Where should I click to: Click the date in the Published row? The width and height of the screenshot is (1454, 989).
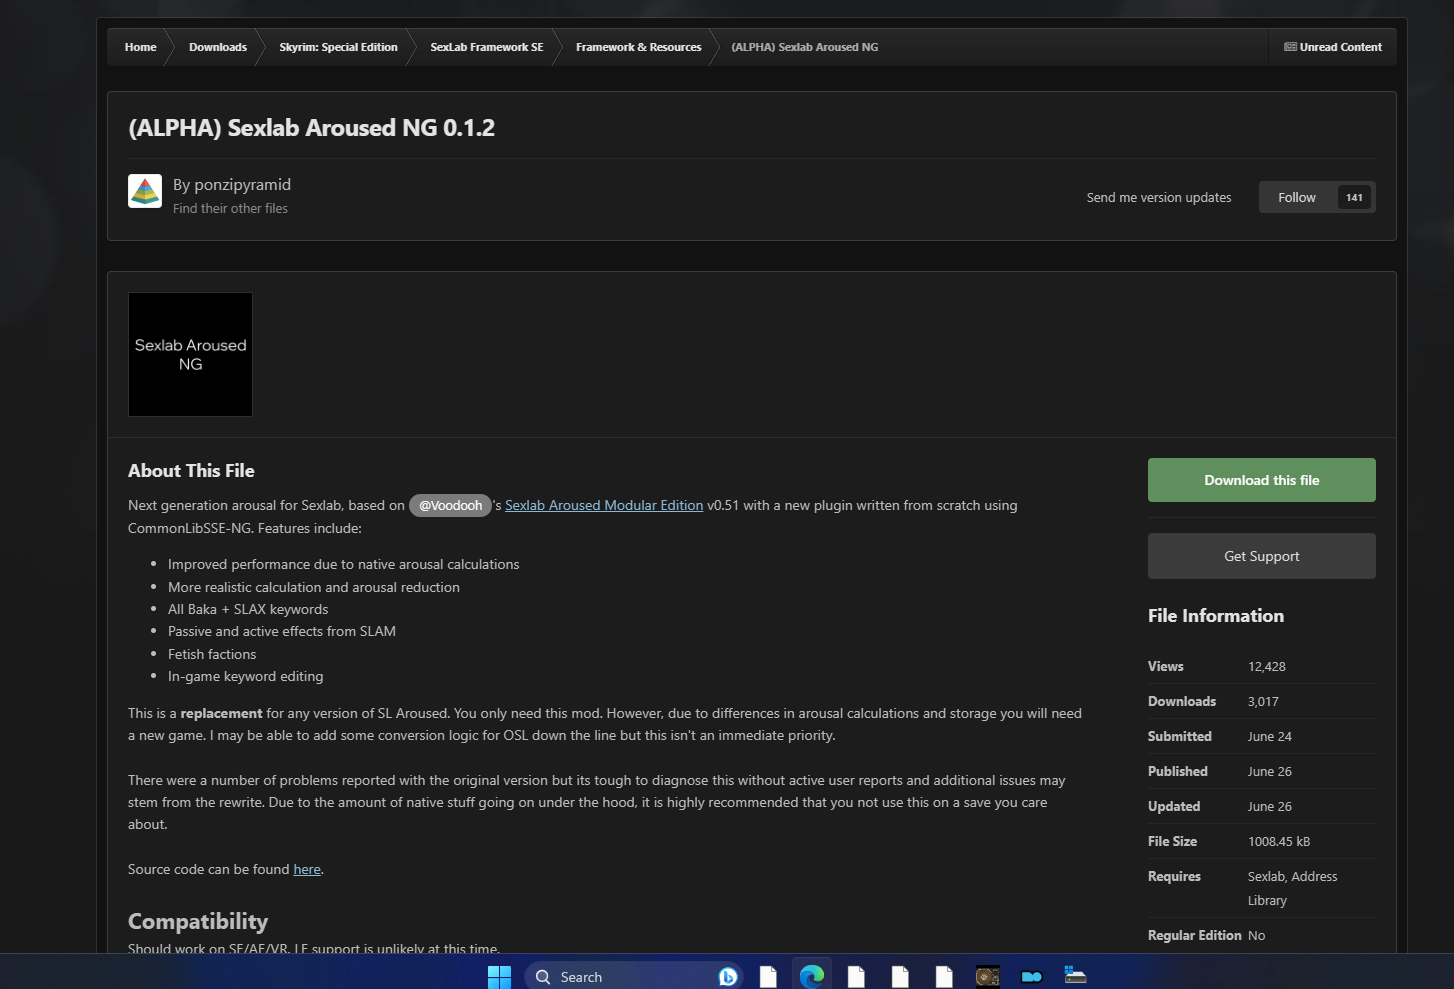pyautogui.click(x=1270, y=771)
